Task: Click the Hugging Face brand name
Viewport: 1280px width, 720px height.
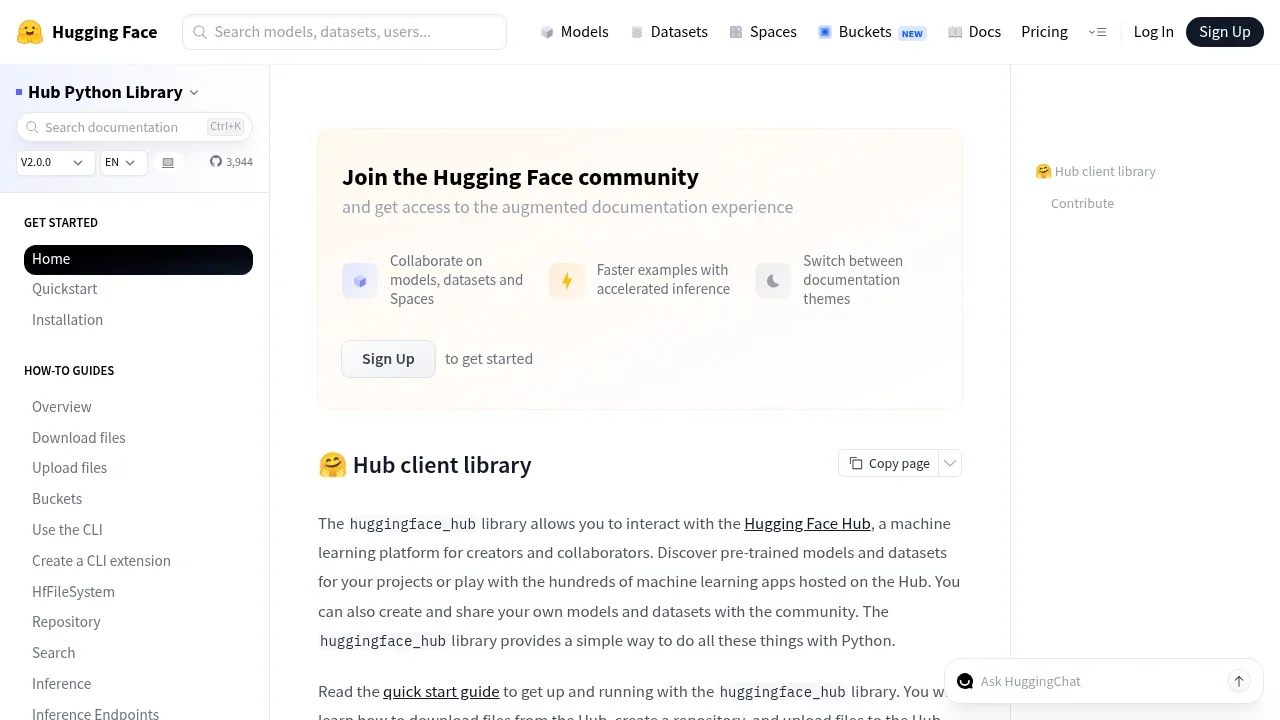Action: pos(104,32)
